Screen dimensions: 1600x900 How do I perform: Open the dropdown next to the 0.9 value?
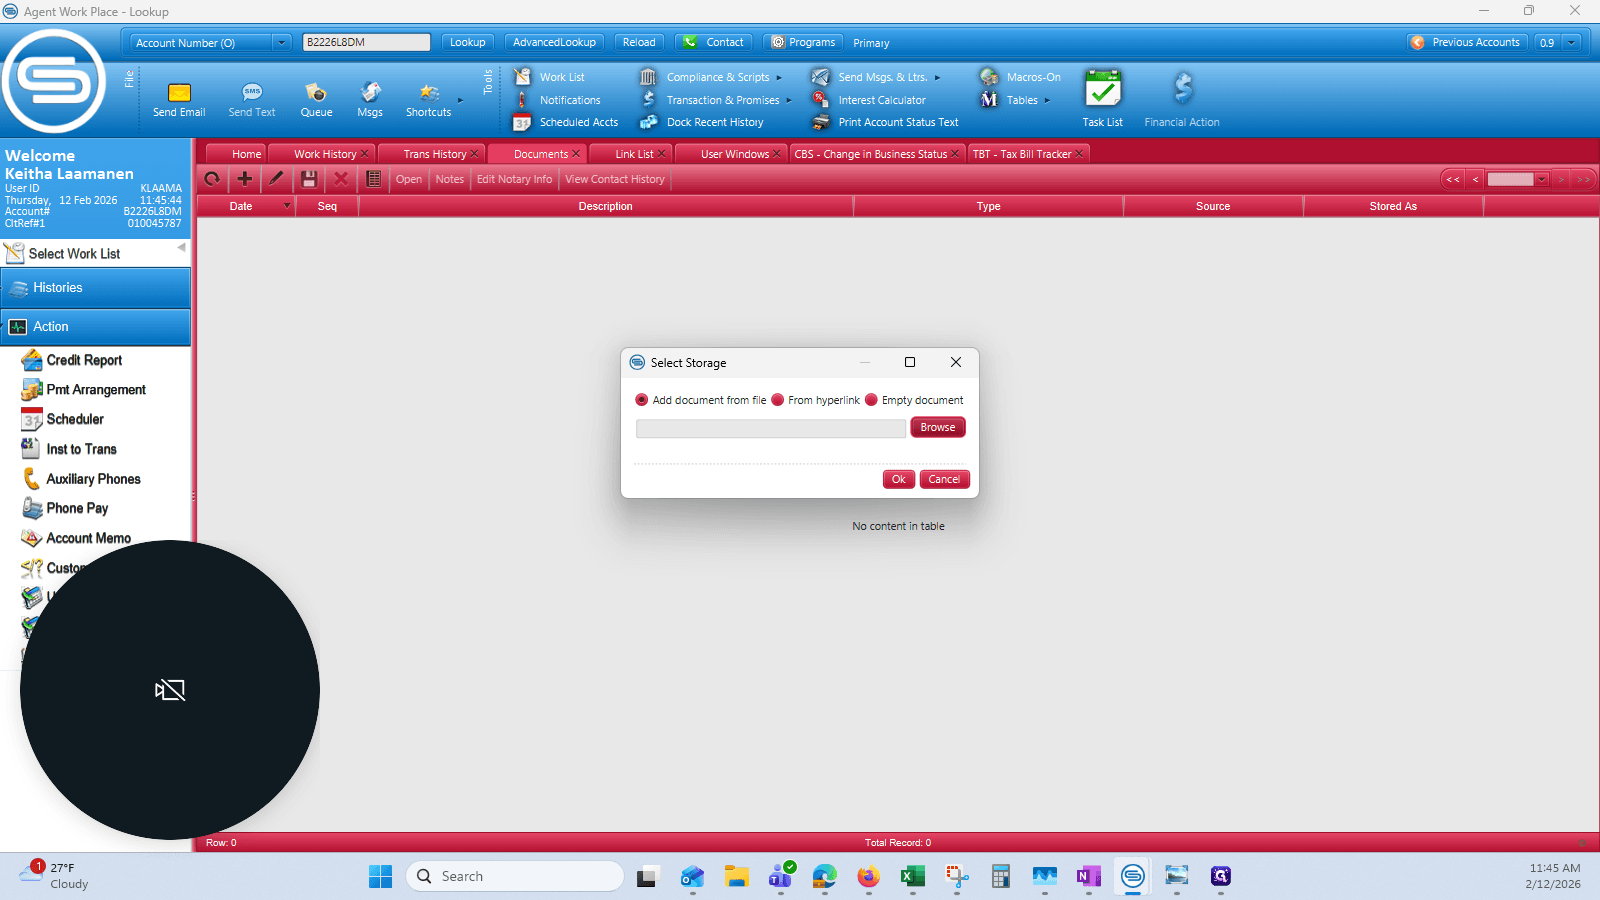1572,43
